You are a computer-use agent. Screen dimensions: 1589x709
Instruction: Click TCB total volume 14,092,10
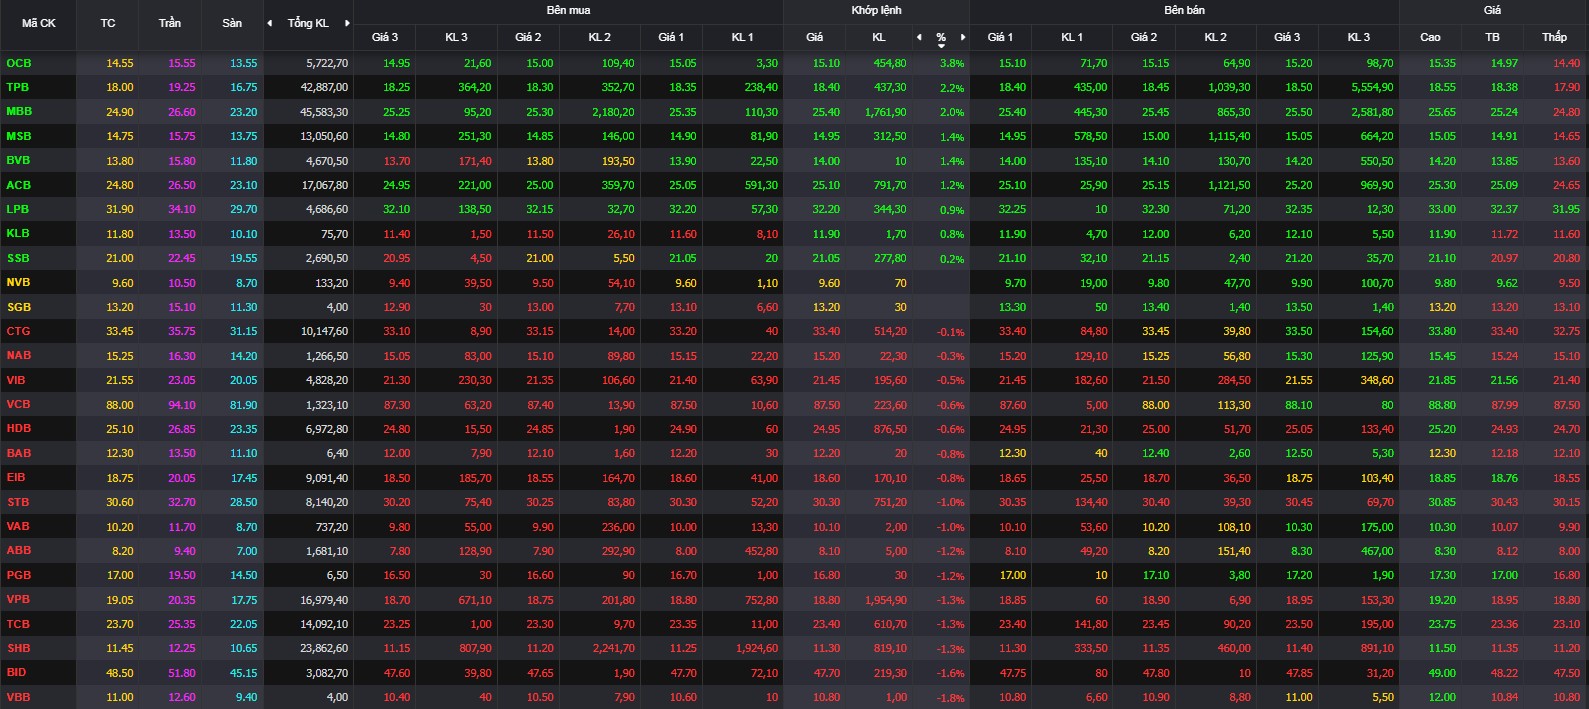point(324,624)
